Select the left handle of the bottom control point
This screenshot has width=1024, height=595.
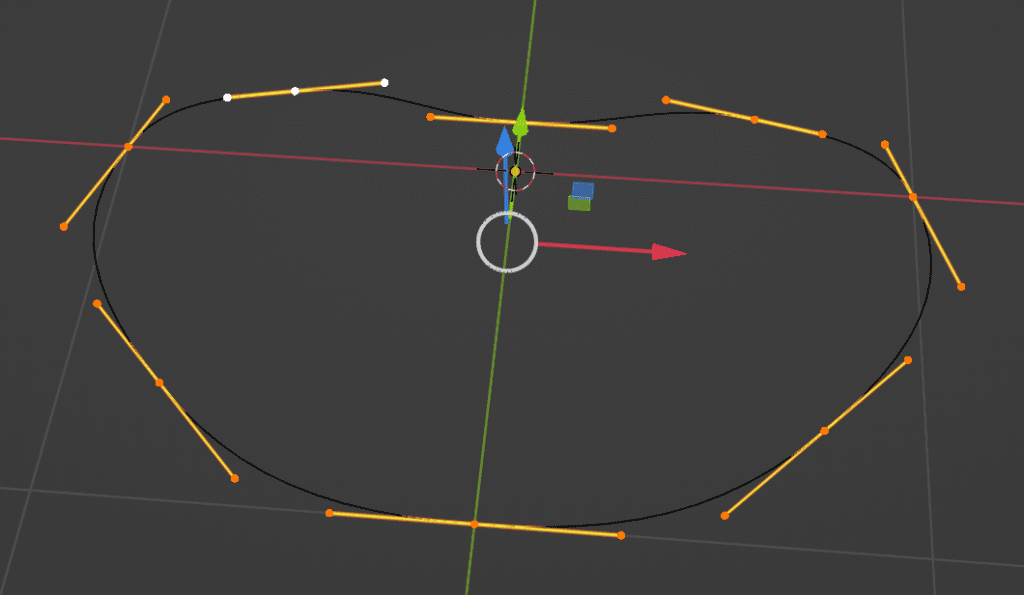click(329, 513)
